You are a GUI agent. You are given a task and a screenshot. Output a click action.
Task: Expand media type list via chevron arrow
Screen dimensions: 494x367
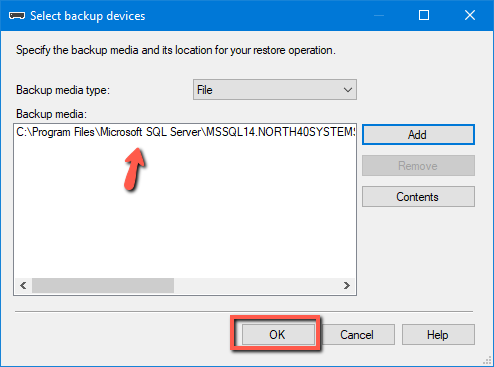coord(348,90)
